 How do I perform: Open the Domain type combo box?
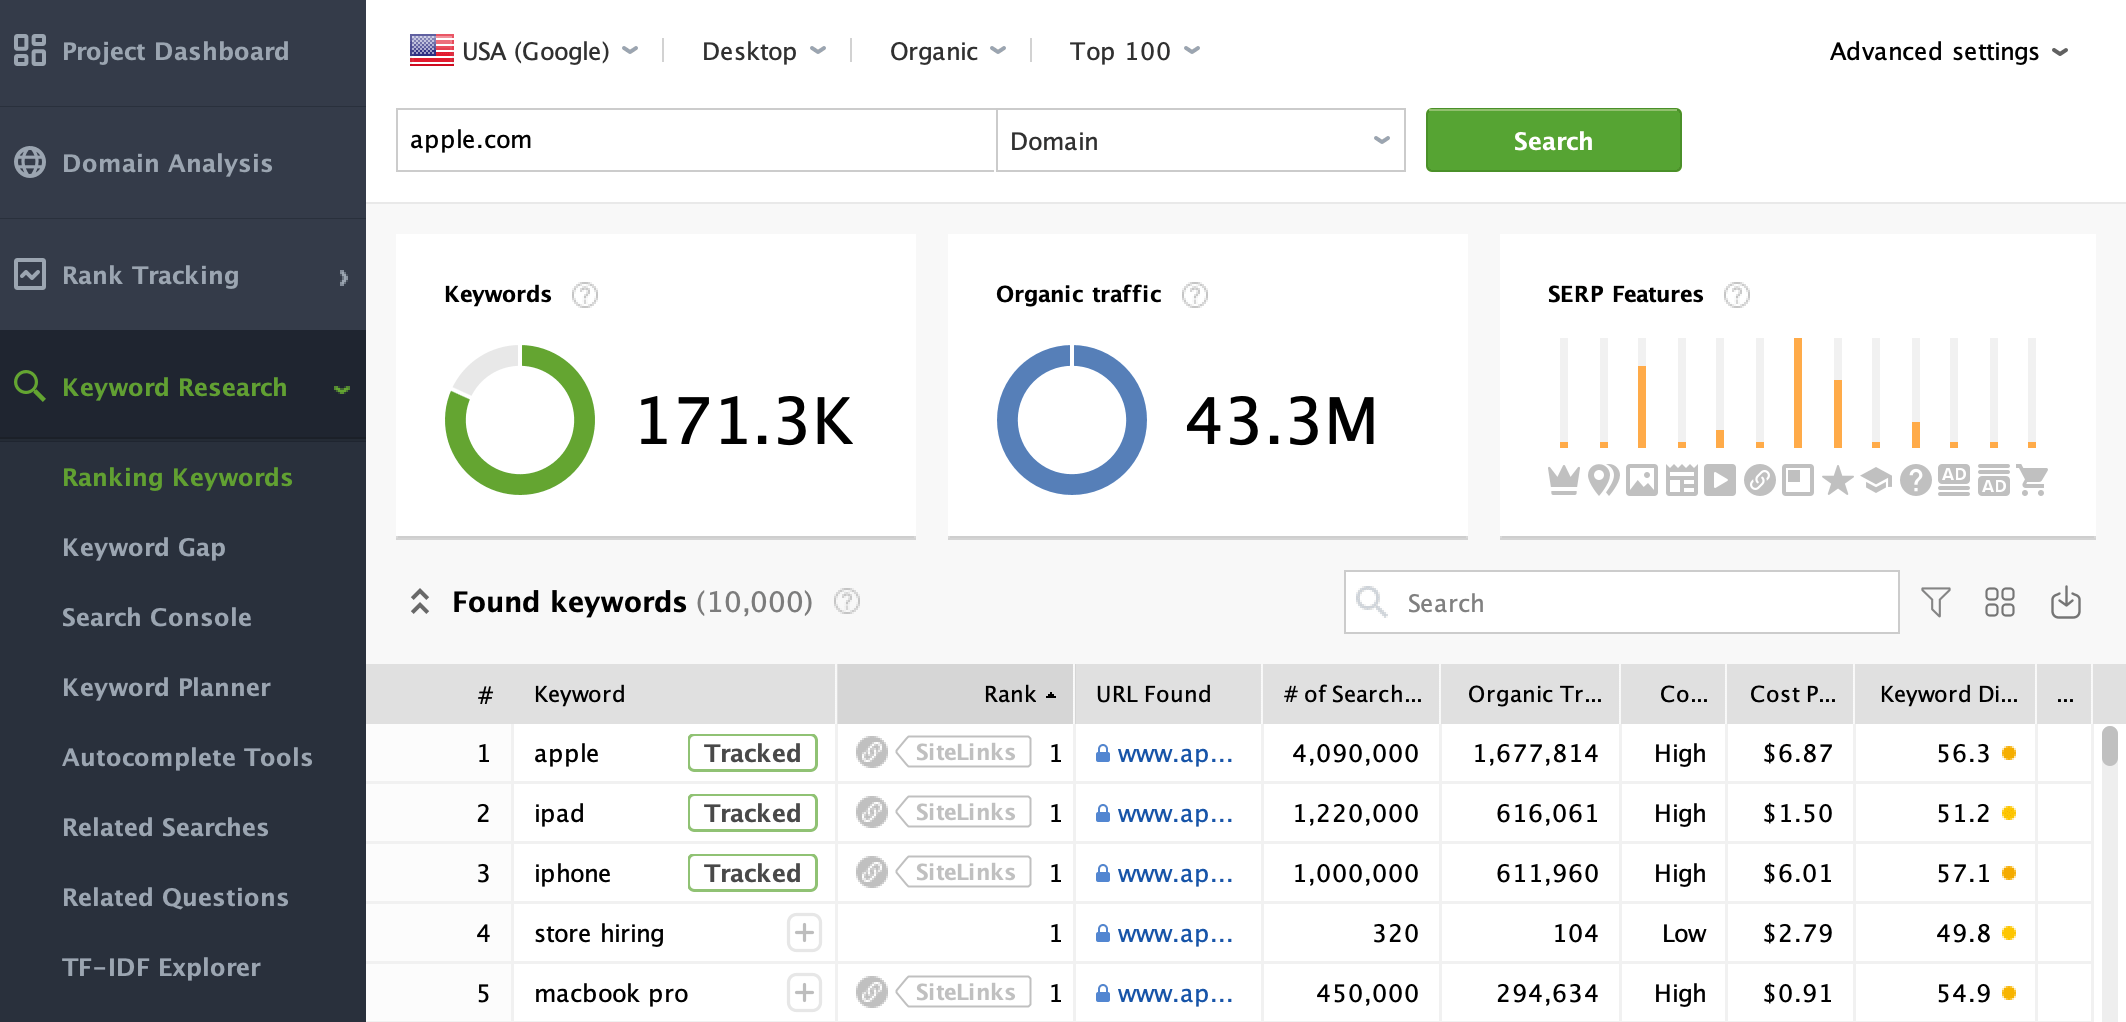[1201, 140]
